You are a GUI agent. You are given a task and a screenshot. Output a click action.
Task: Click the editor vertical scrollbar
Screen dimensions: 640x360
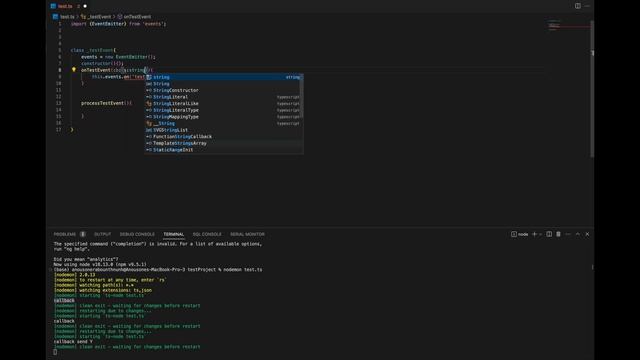tap(592, 88)
